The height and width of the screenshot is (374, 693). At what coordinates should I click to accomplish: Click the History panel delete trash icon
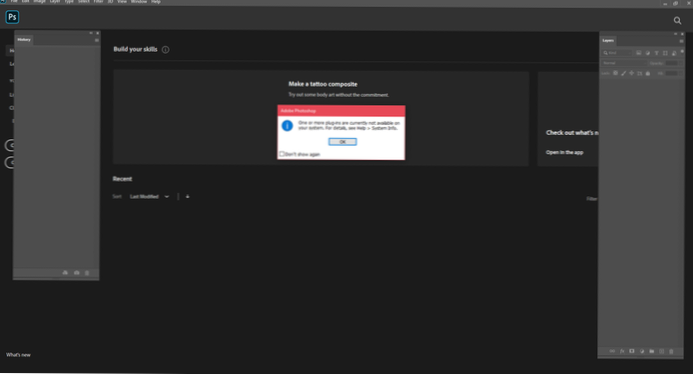tap(87, 273)
